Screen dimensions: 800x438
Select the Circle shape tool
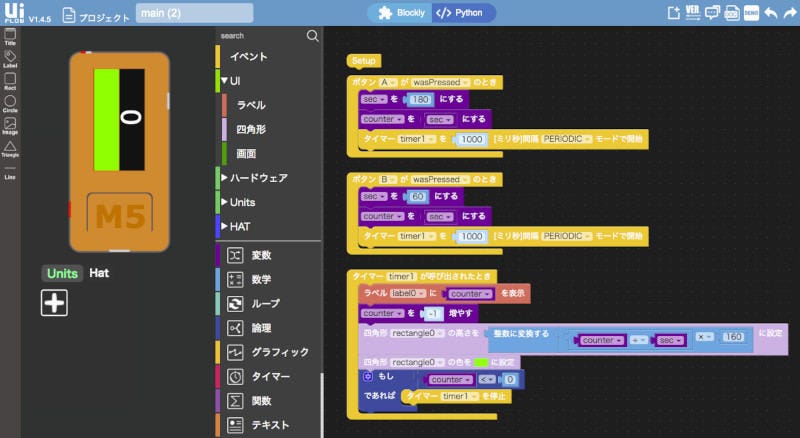[x=10, y=103]
